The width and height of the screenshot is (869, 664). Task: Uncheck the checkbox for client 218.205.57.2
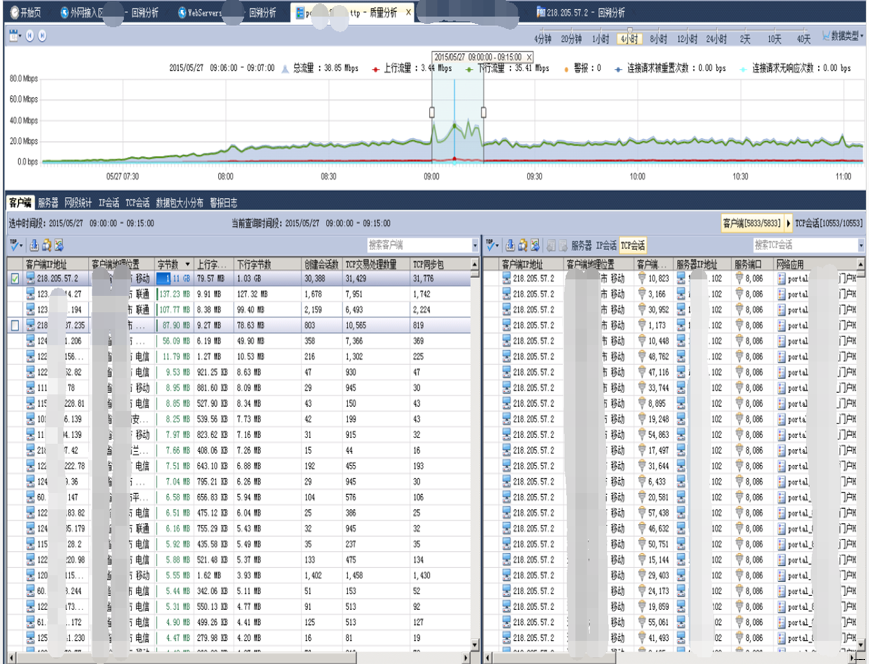14,279
